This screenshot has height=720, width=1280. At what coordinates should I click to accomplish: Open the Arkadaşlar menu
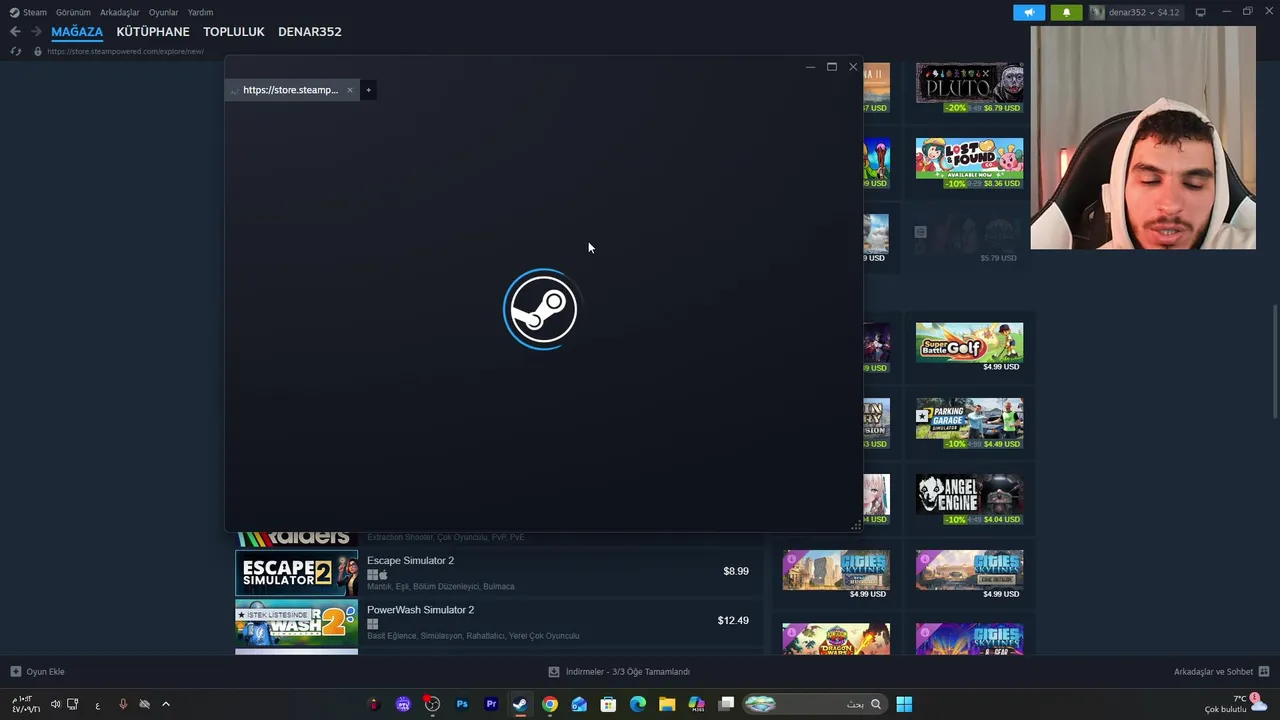click(120, 12)
